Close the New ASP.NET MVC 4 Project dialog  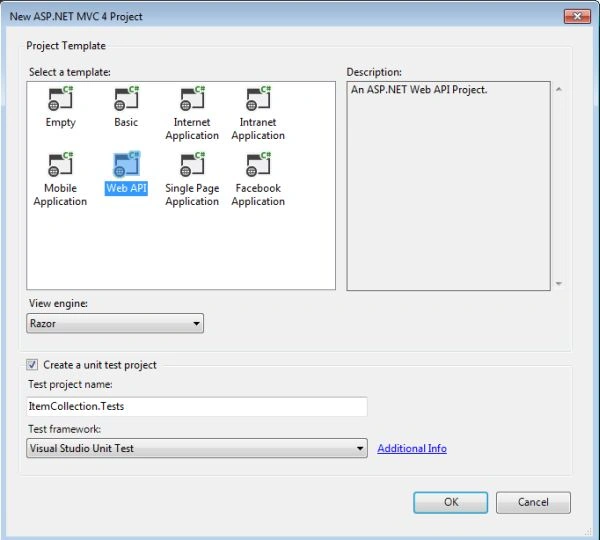[577, 16]
